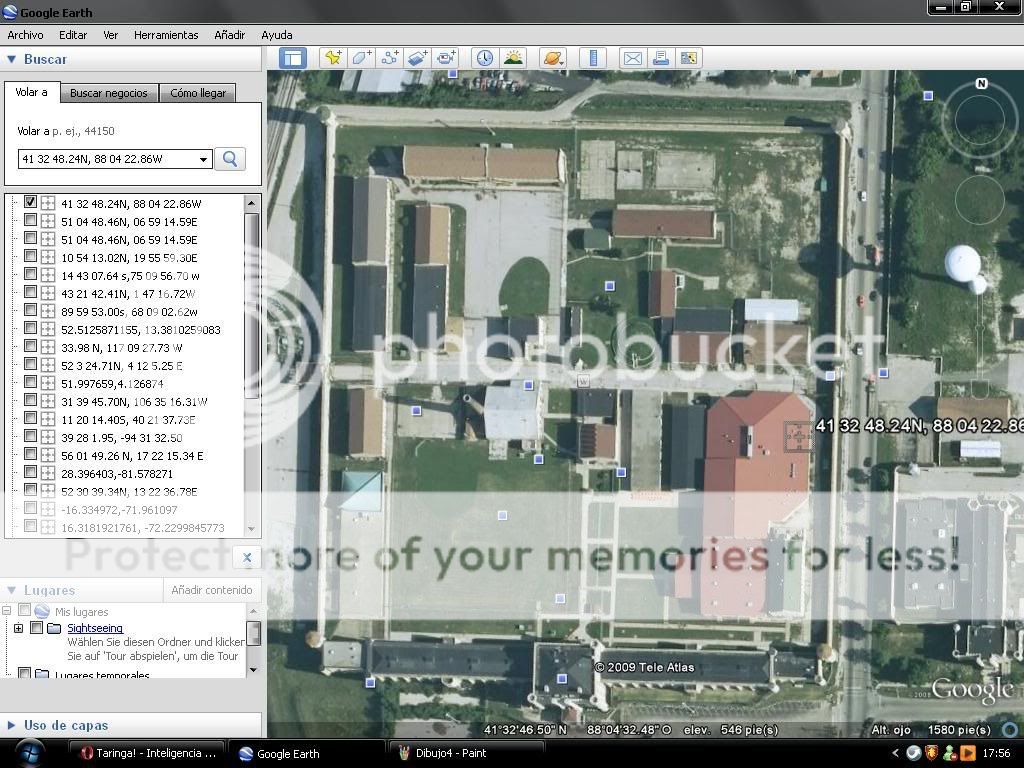
Task: Click the search magnifying glass button
Action: (x=230, y=159)
